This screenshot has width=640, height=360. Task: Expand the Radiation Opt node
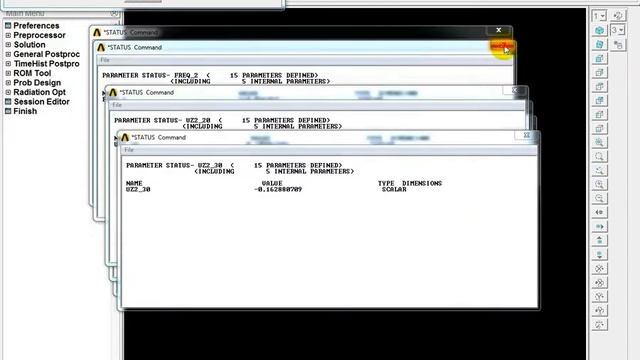coord(8,92)
